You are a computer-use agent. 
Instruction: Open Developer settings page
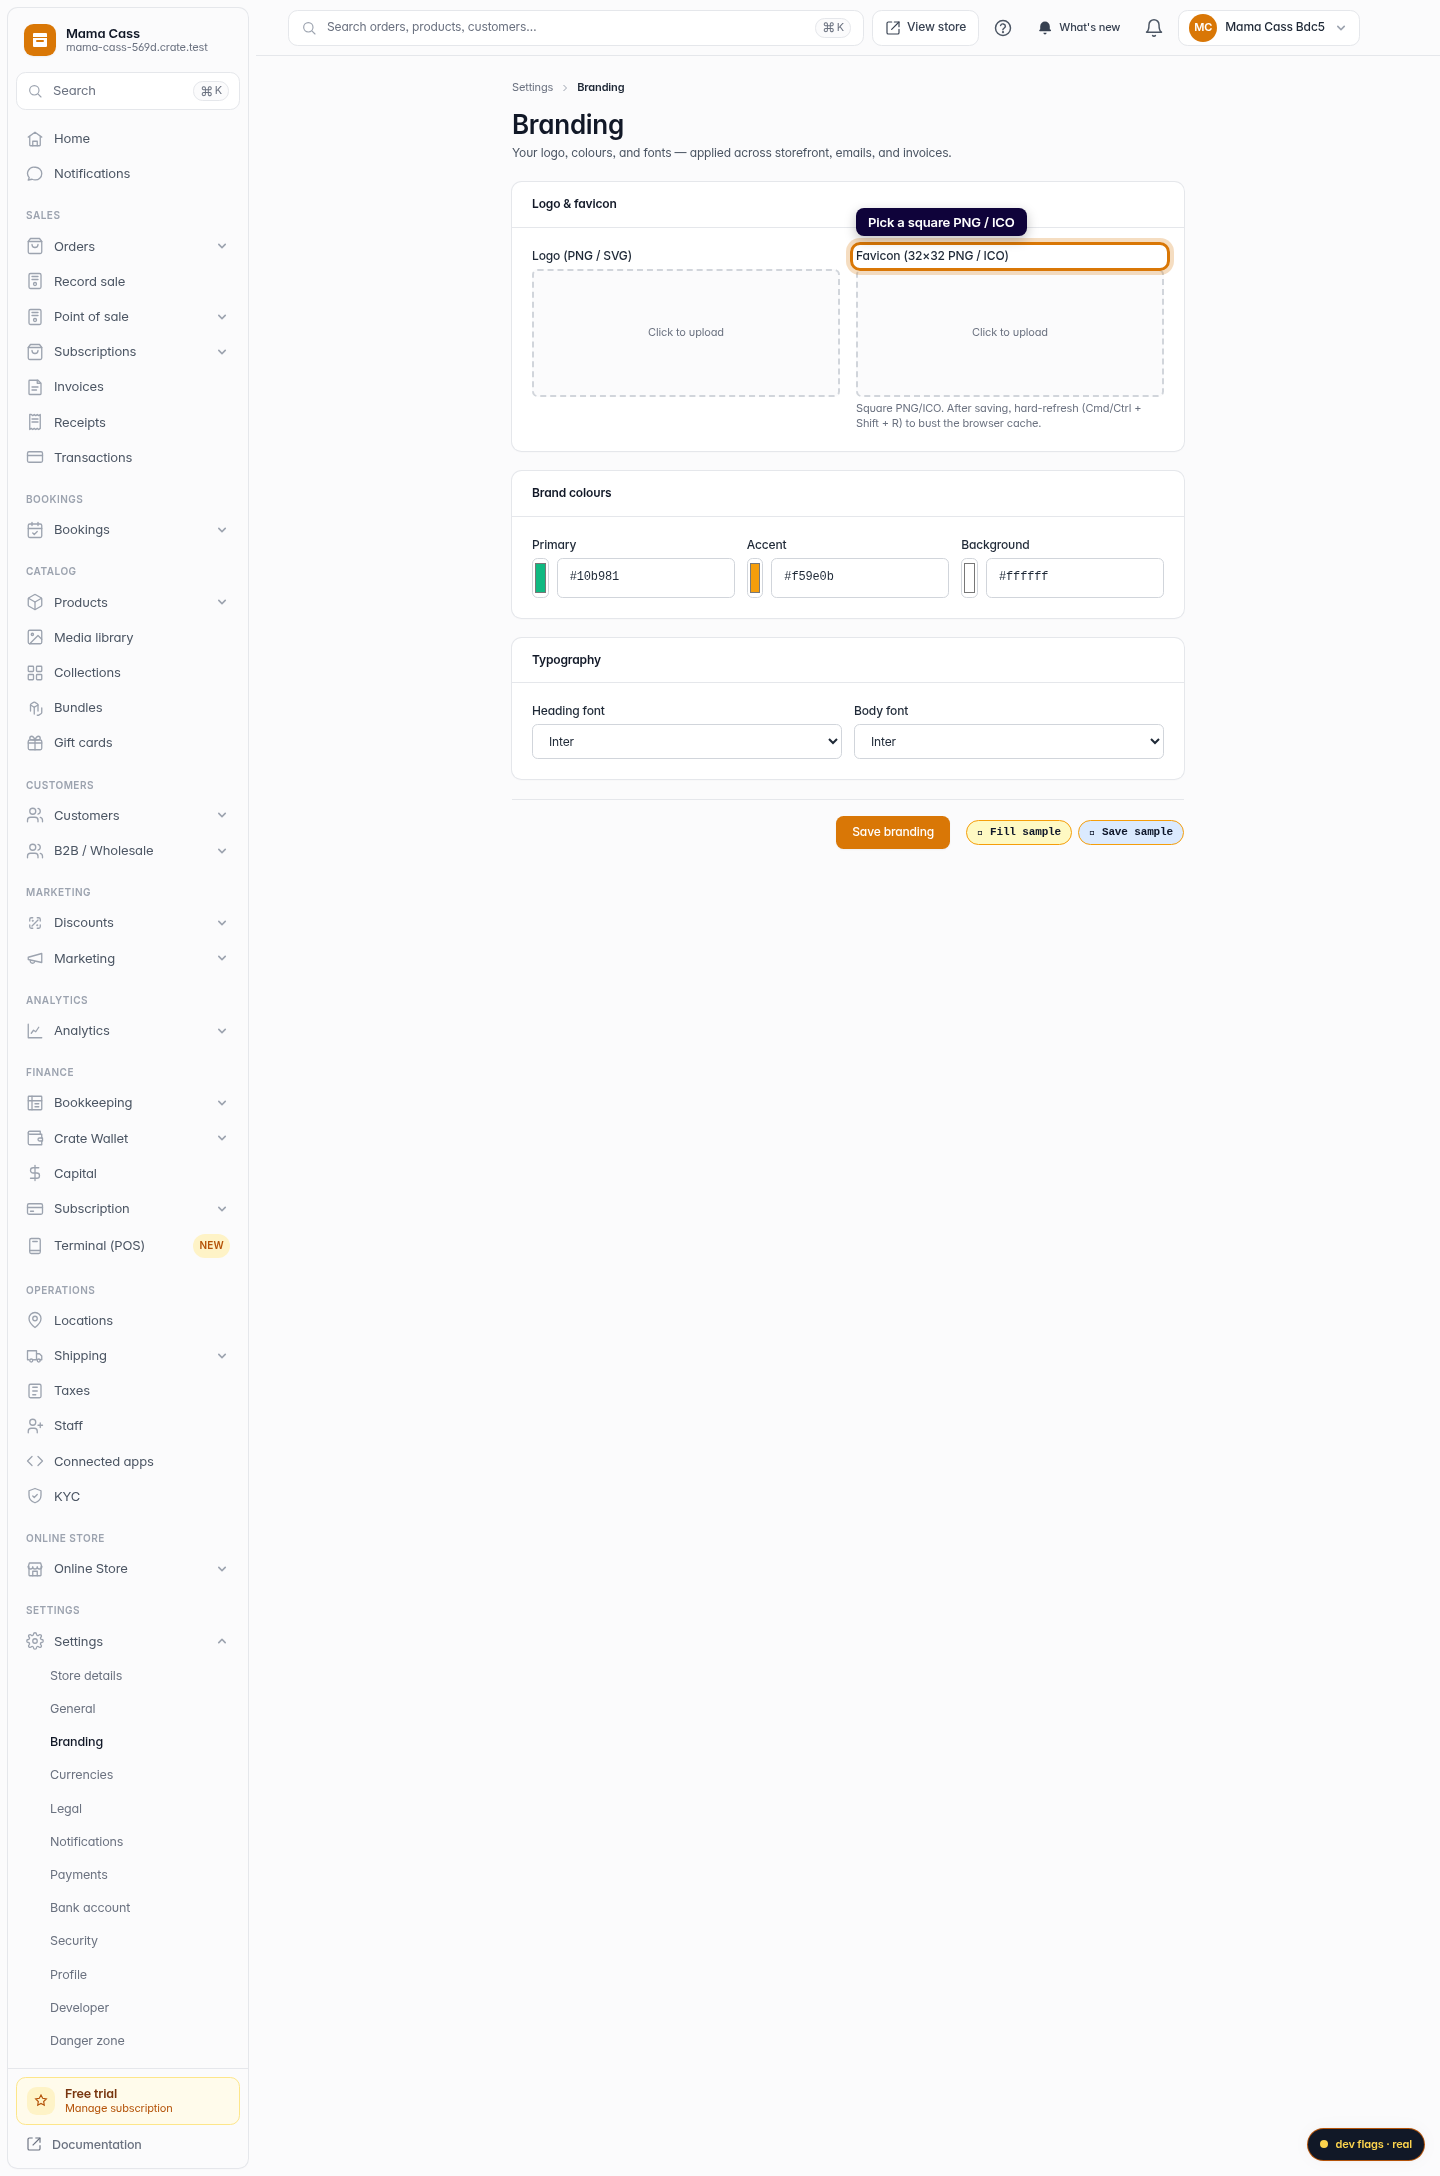[x=80, y=2008]
